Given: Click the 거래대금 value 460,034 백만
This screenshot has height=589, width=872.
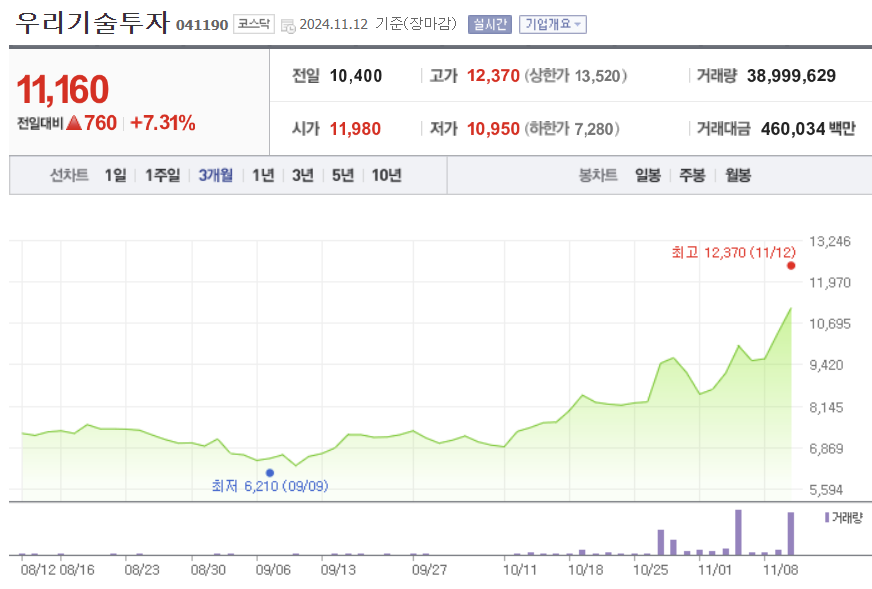Looking at the screenshot, I should (808, 129).
